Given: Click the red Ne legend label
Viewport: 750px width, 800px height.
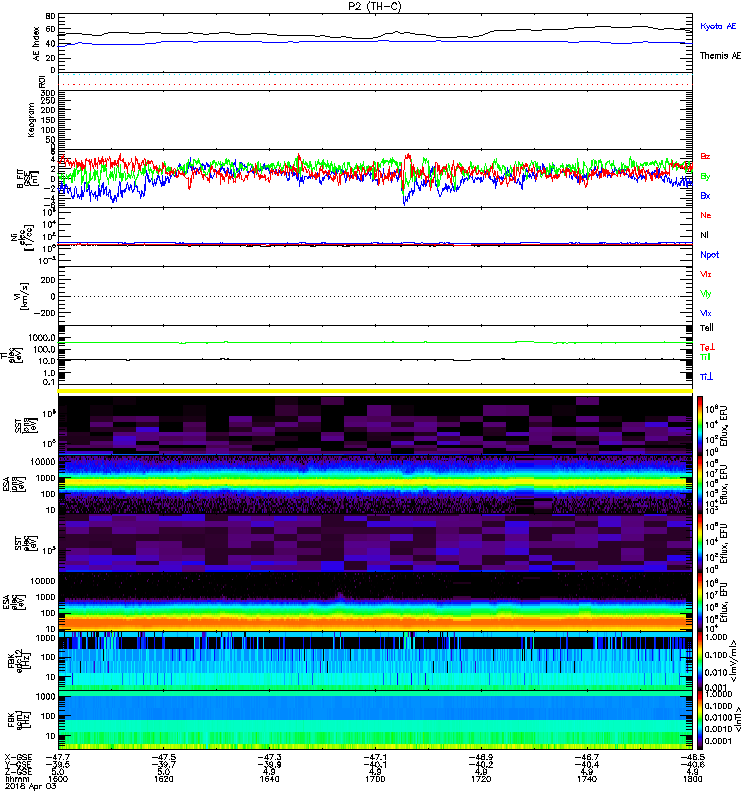Looking at the screenshot, I should pyautogui.click(x=706, y=215).
